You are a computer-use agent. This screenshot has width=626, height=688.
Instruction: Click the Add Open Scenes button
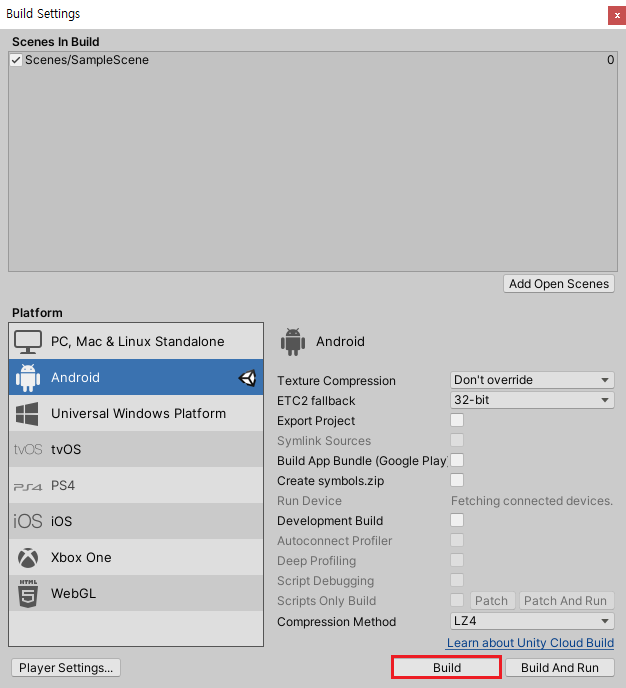tap(559, 284)
